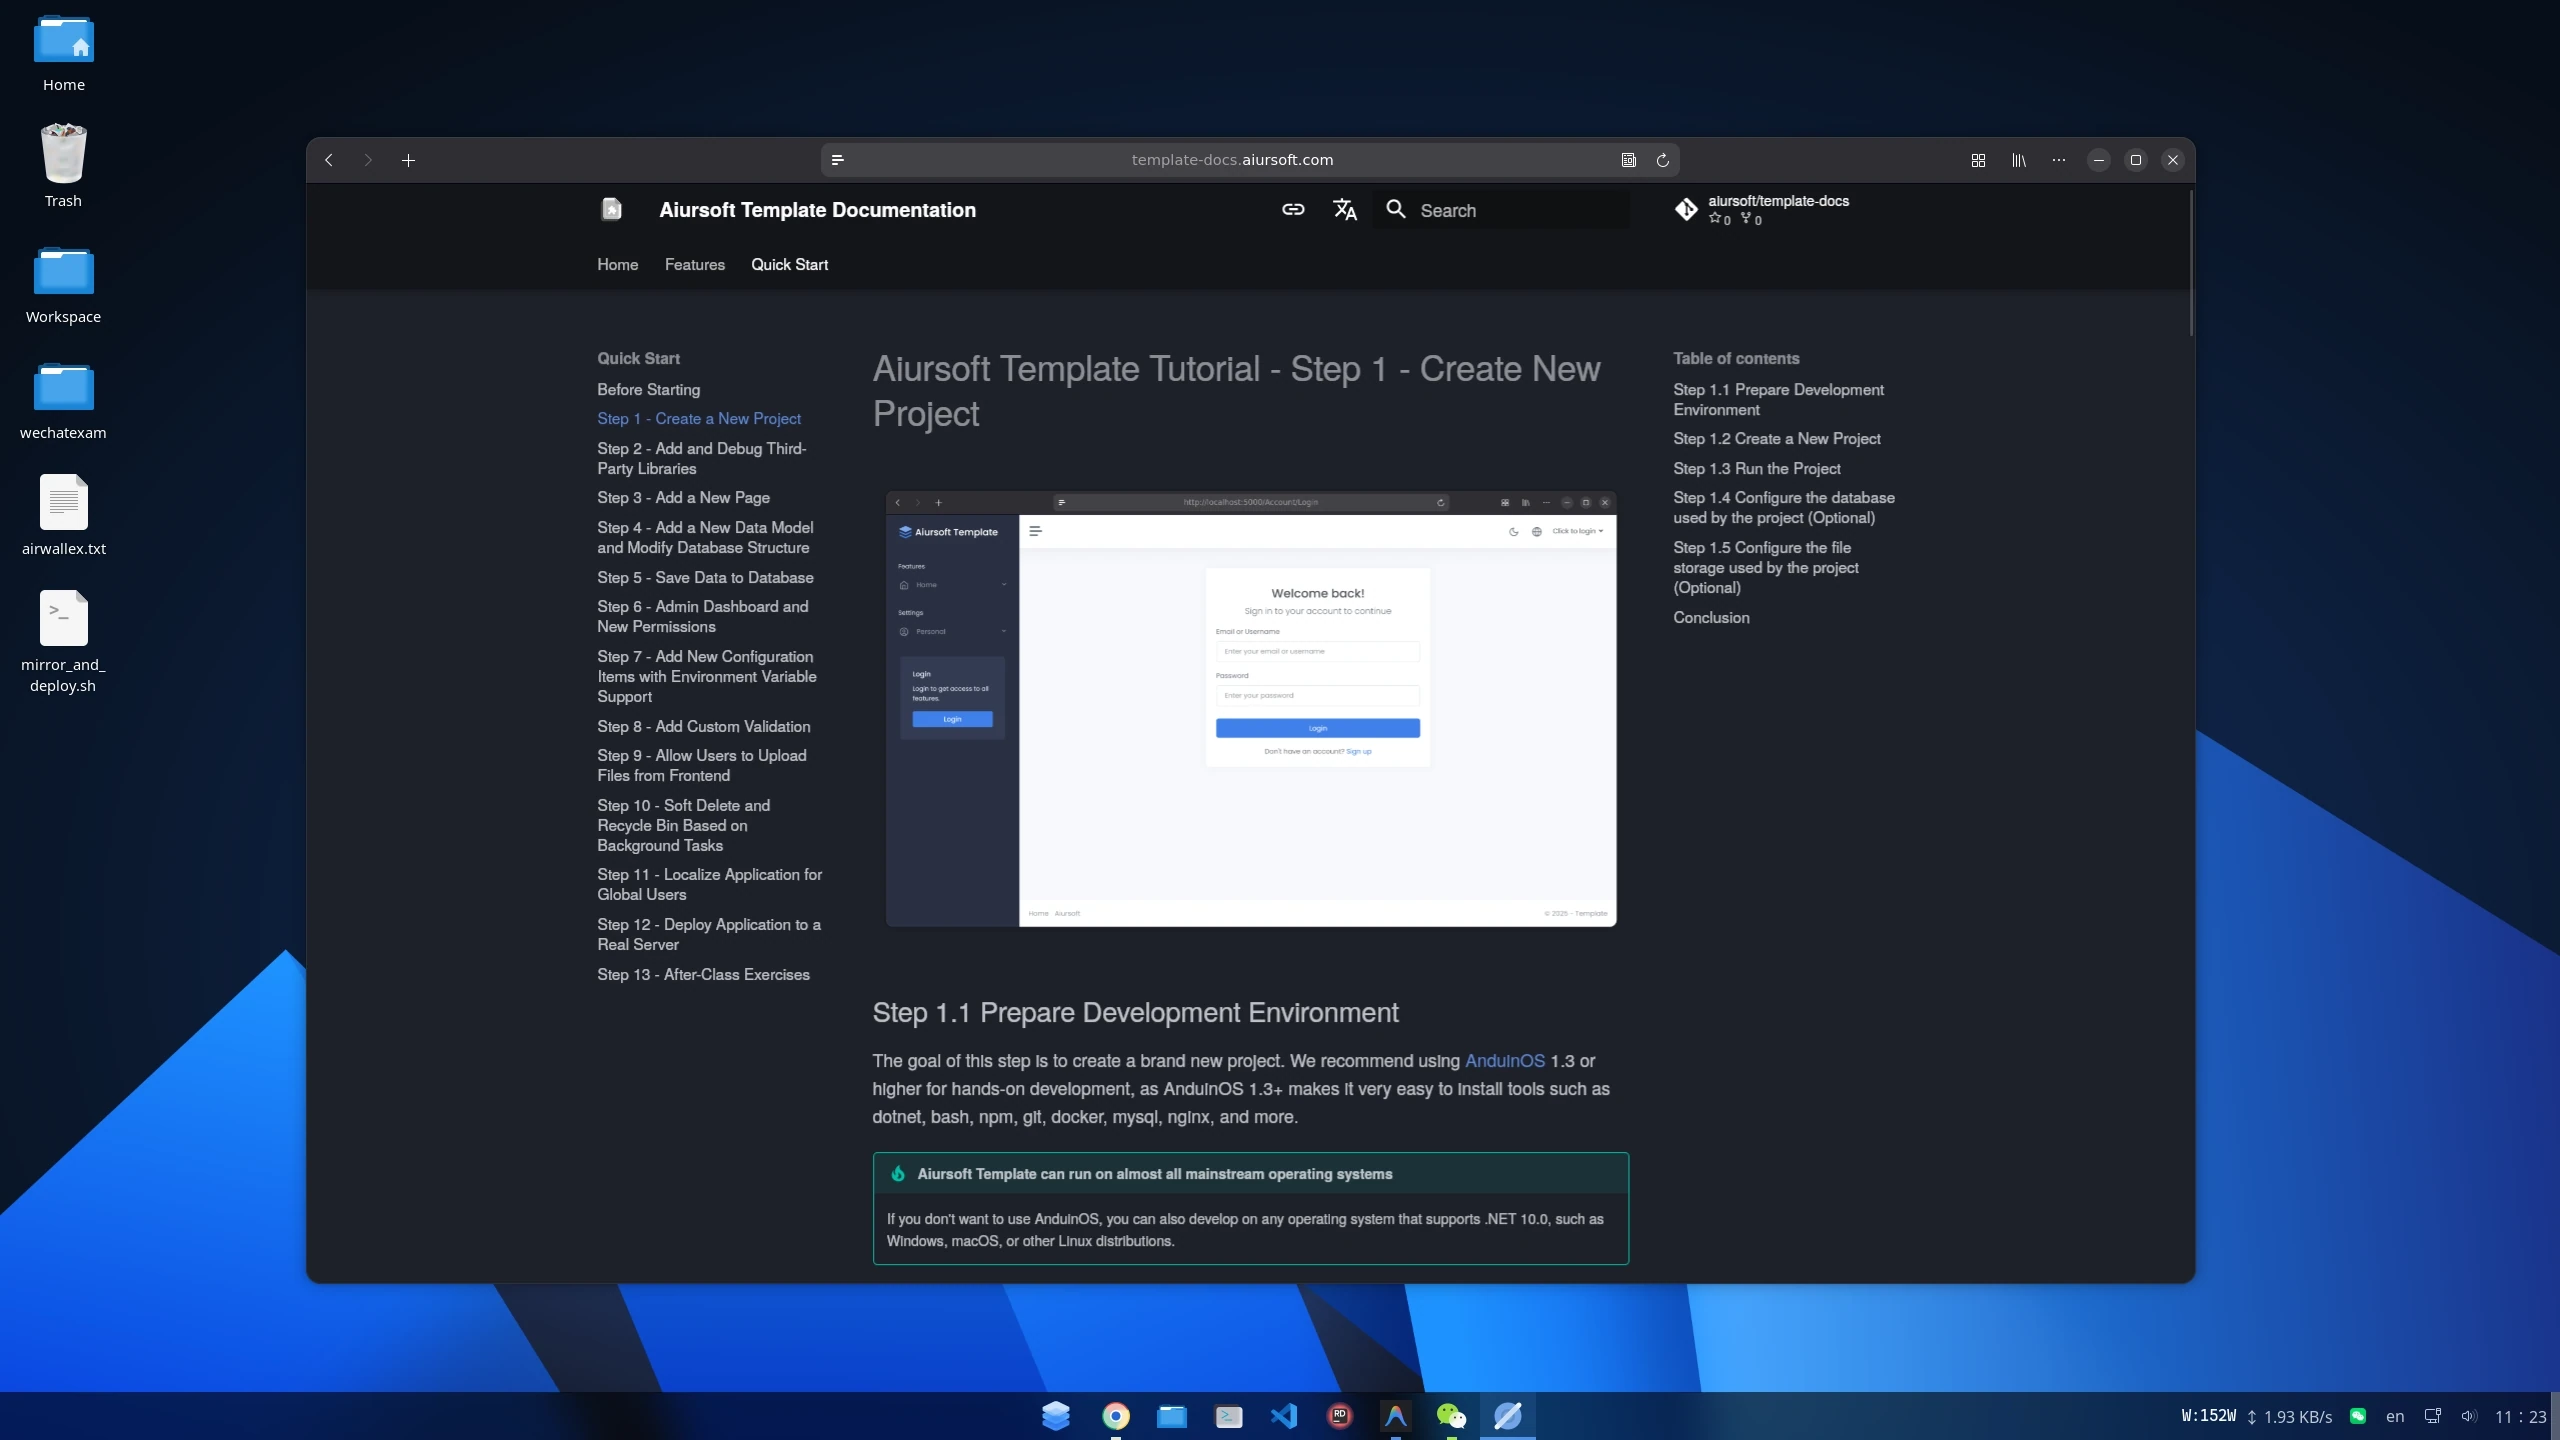The width and height of the screenshot is (2560, 1440).
Task: Switch to the Home tab
Action: click(x=617, y=265)
